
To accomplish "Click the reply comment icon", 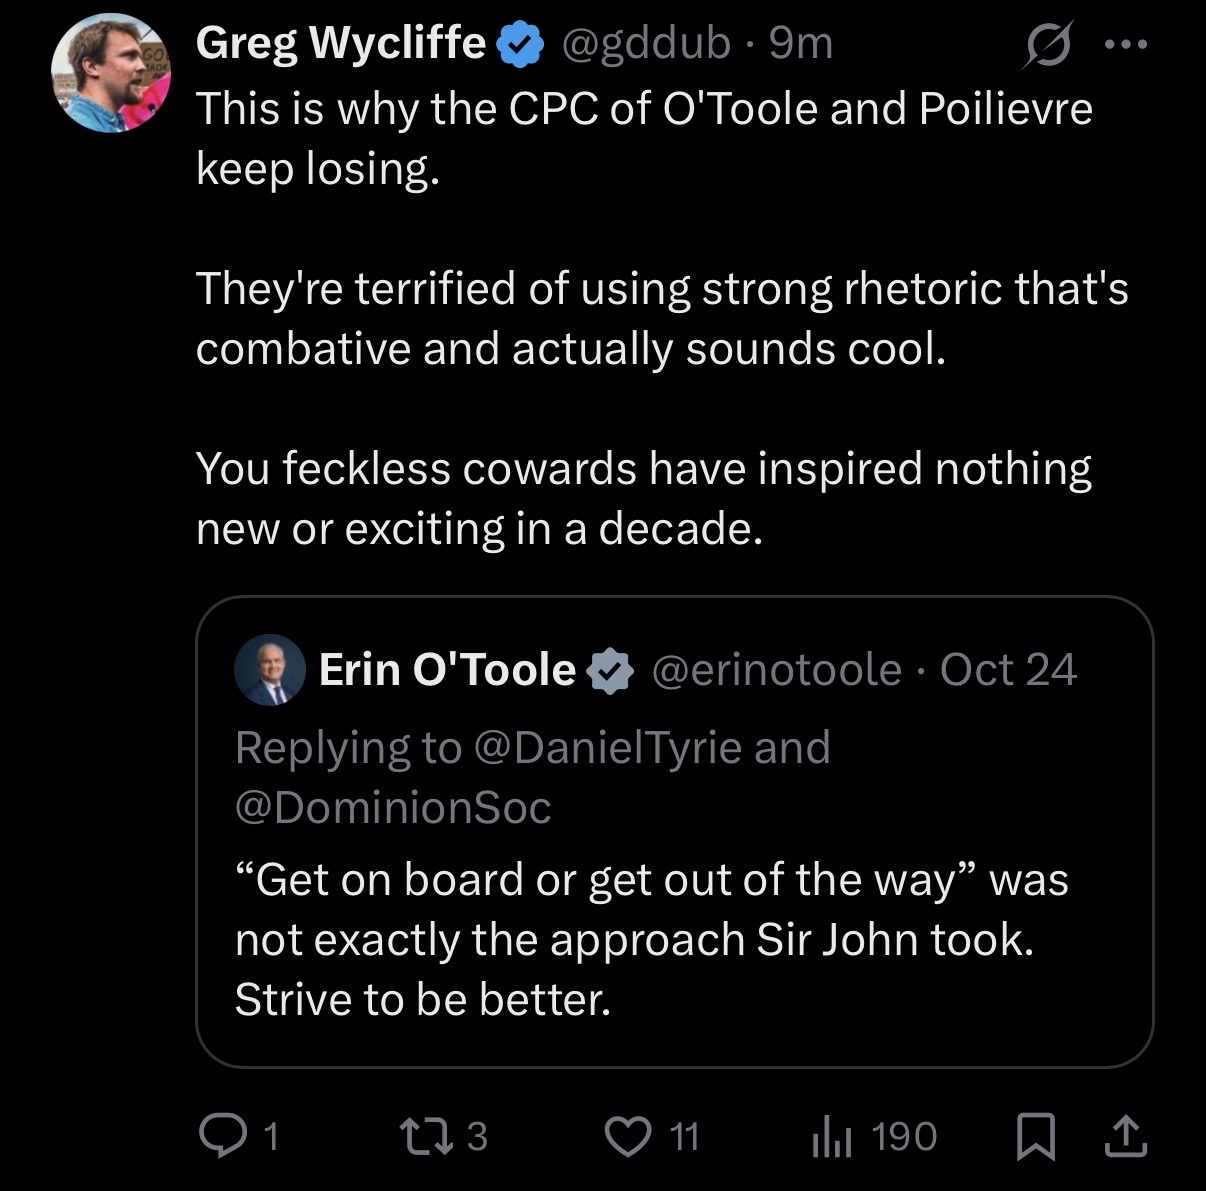I will (219, 1136).
